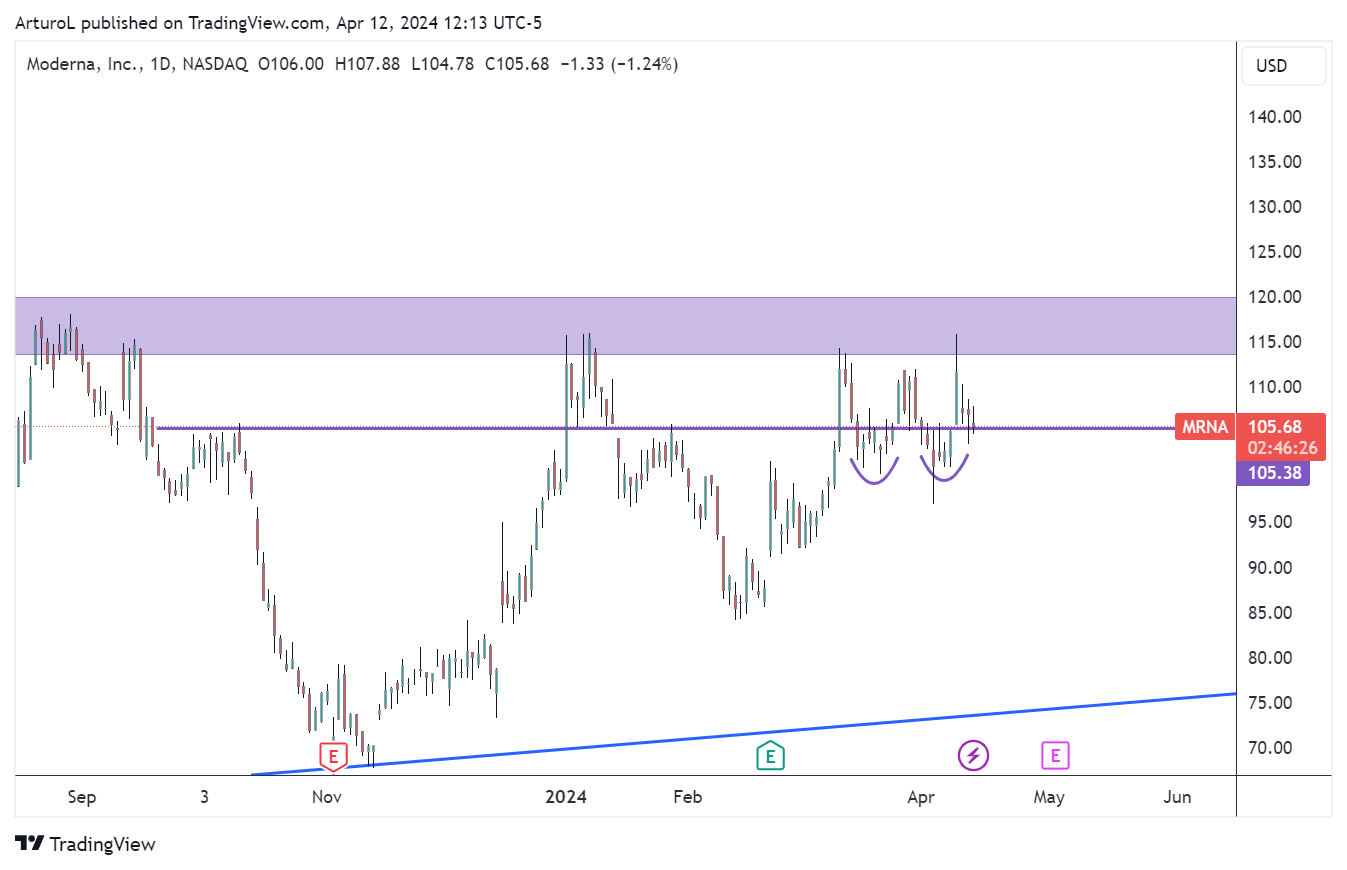Viewport: 1347px width, 870px height.
Task: Click the Feb label on time axis
Action: tap(687, 797)
